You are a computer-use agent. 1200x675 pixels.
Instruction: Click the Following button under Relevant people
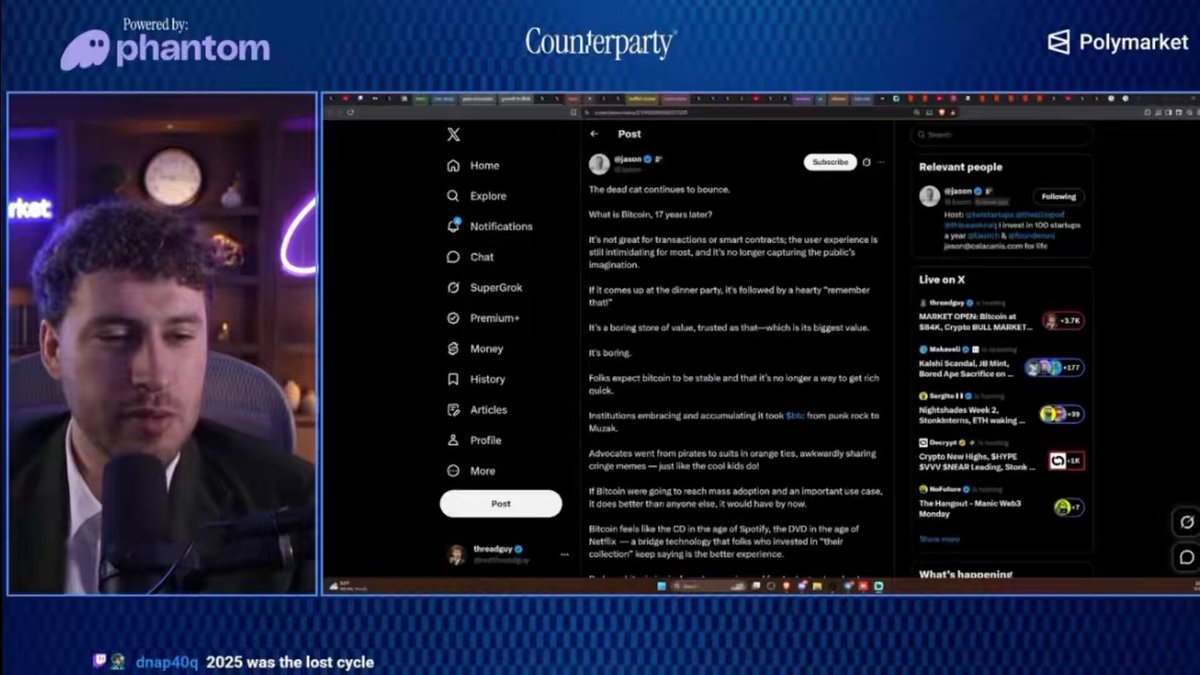tap(1058, 197)
